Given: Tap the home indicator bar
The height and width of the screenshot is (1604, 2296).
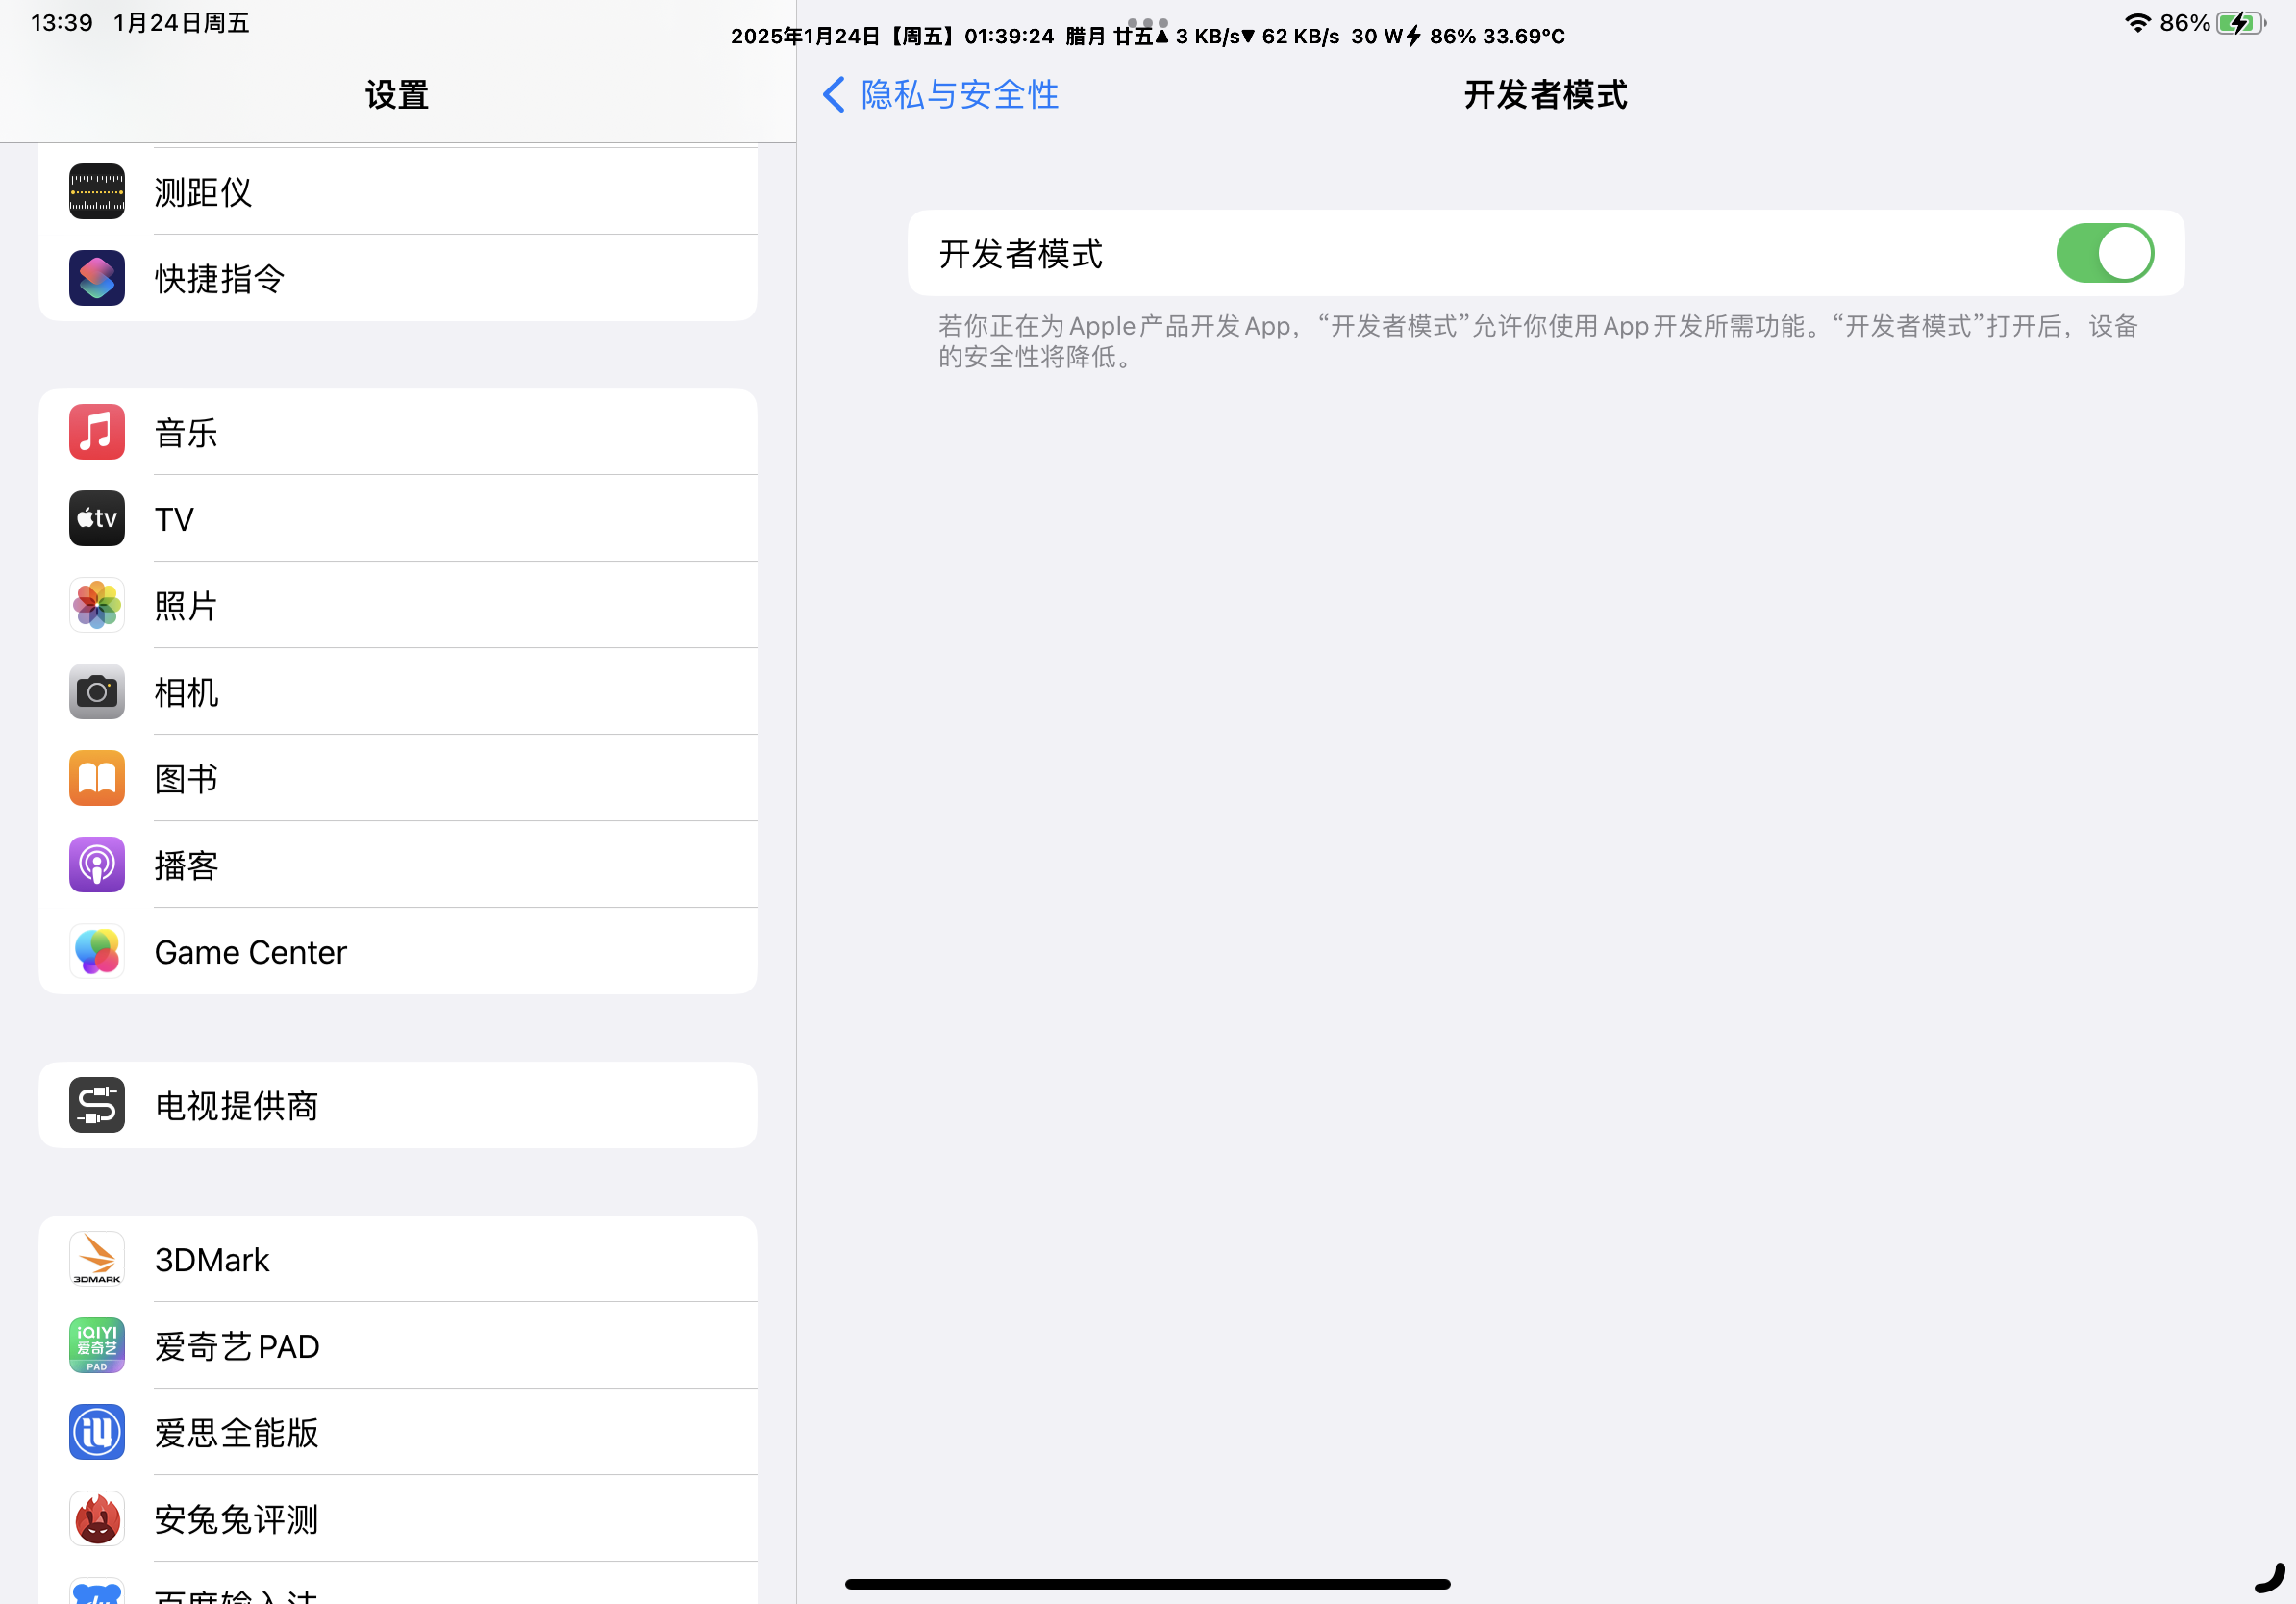Looking at the screenshot, I should click(1147, 1583).
